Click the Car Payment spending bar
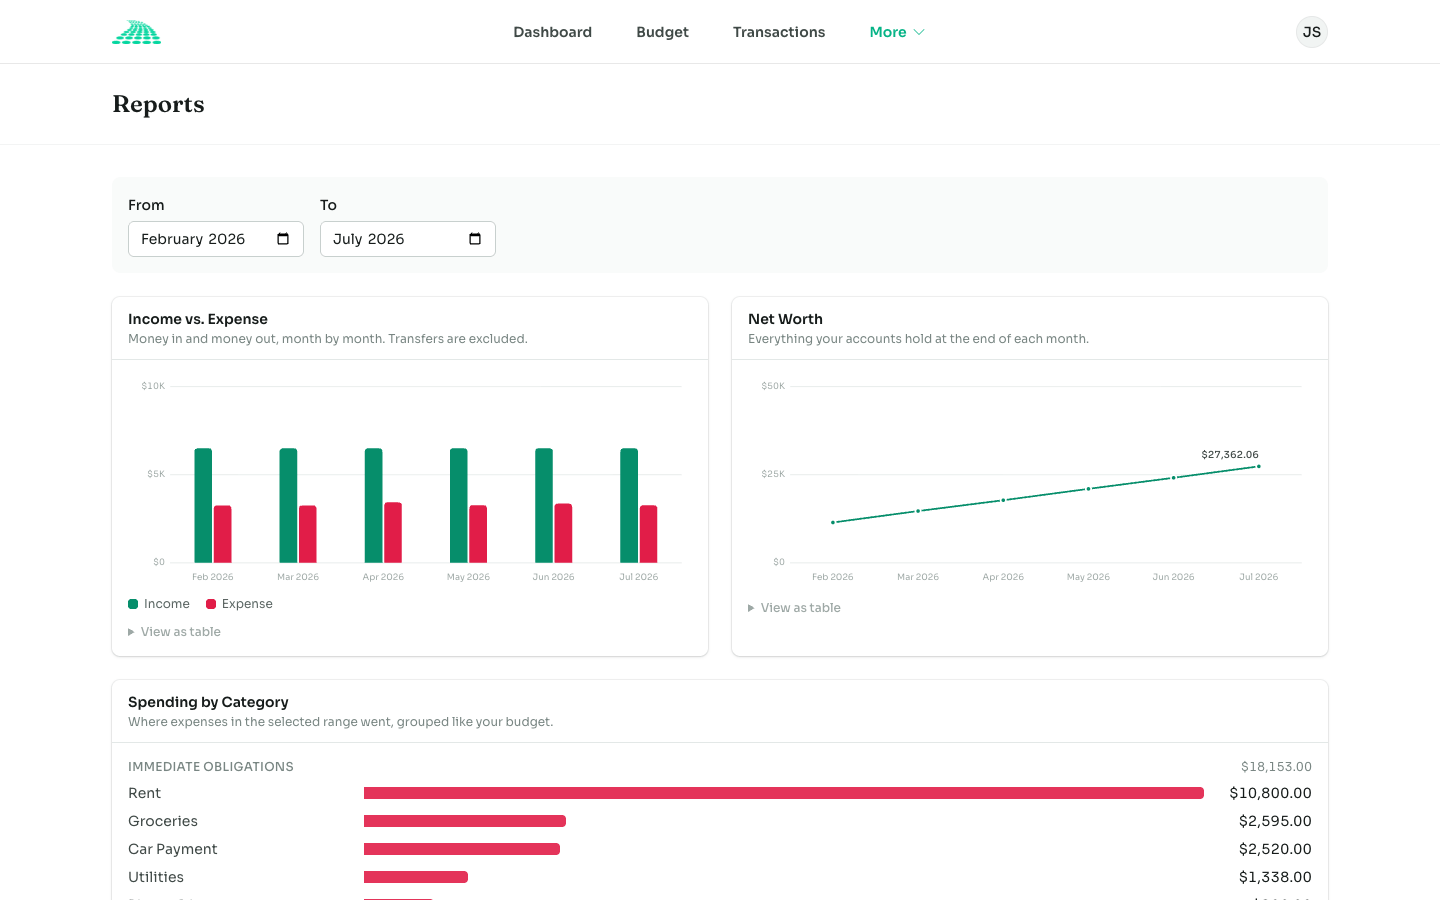This screenshot has height=900, width=1440. coord(462,849)
